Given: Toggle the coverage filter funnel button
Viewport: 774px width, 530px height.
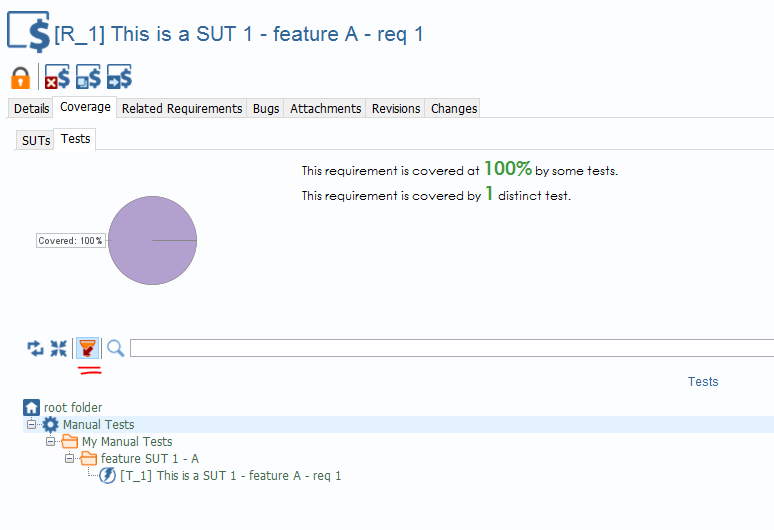Looking at the screenshot, I should point(88,348).
